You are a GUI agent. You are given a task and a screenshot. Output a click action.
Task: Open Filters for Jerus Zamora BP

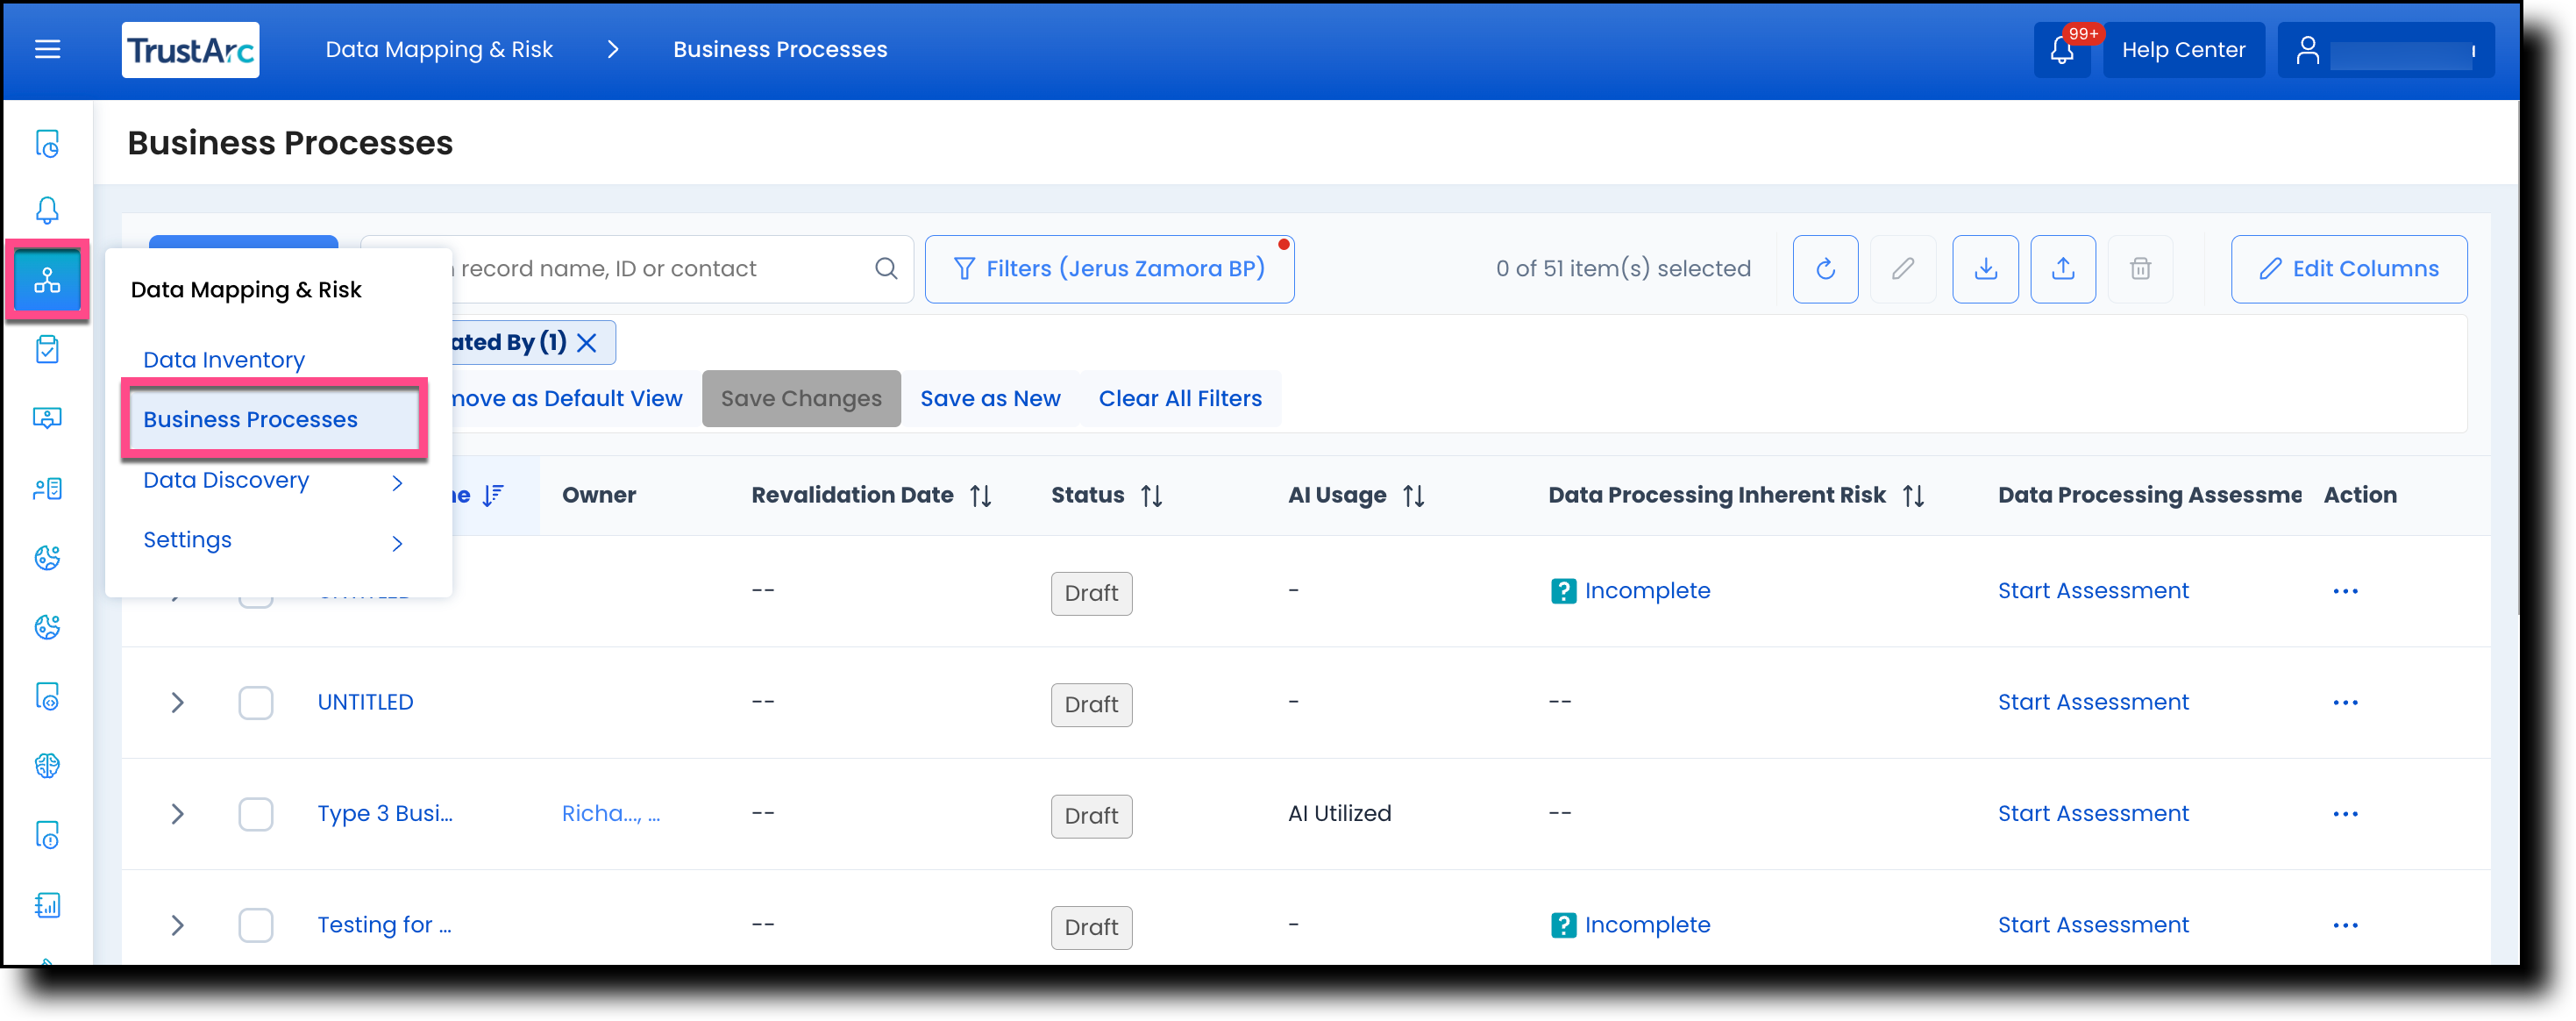coord(1110,268)
